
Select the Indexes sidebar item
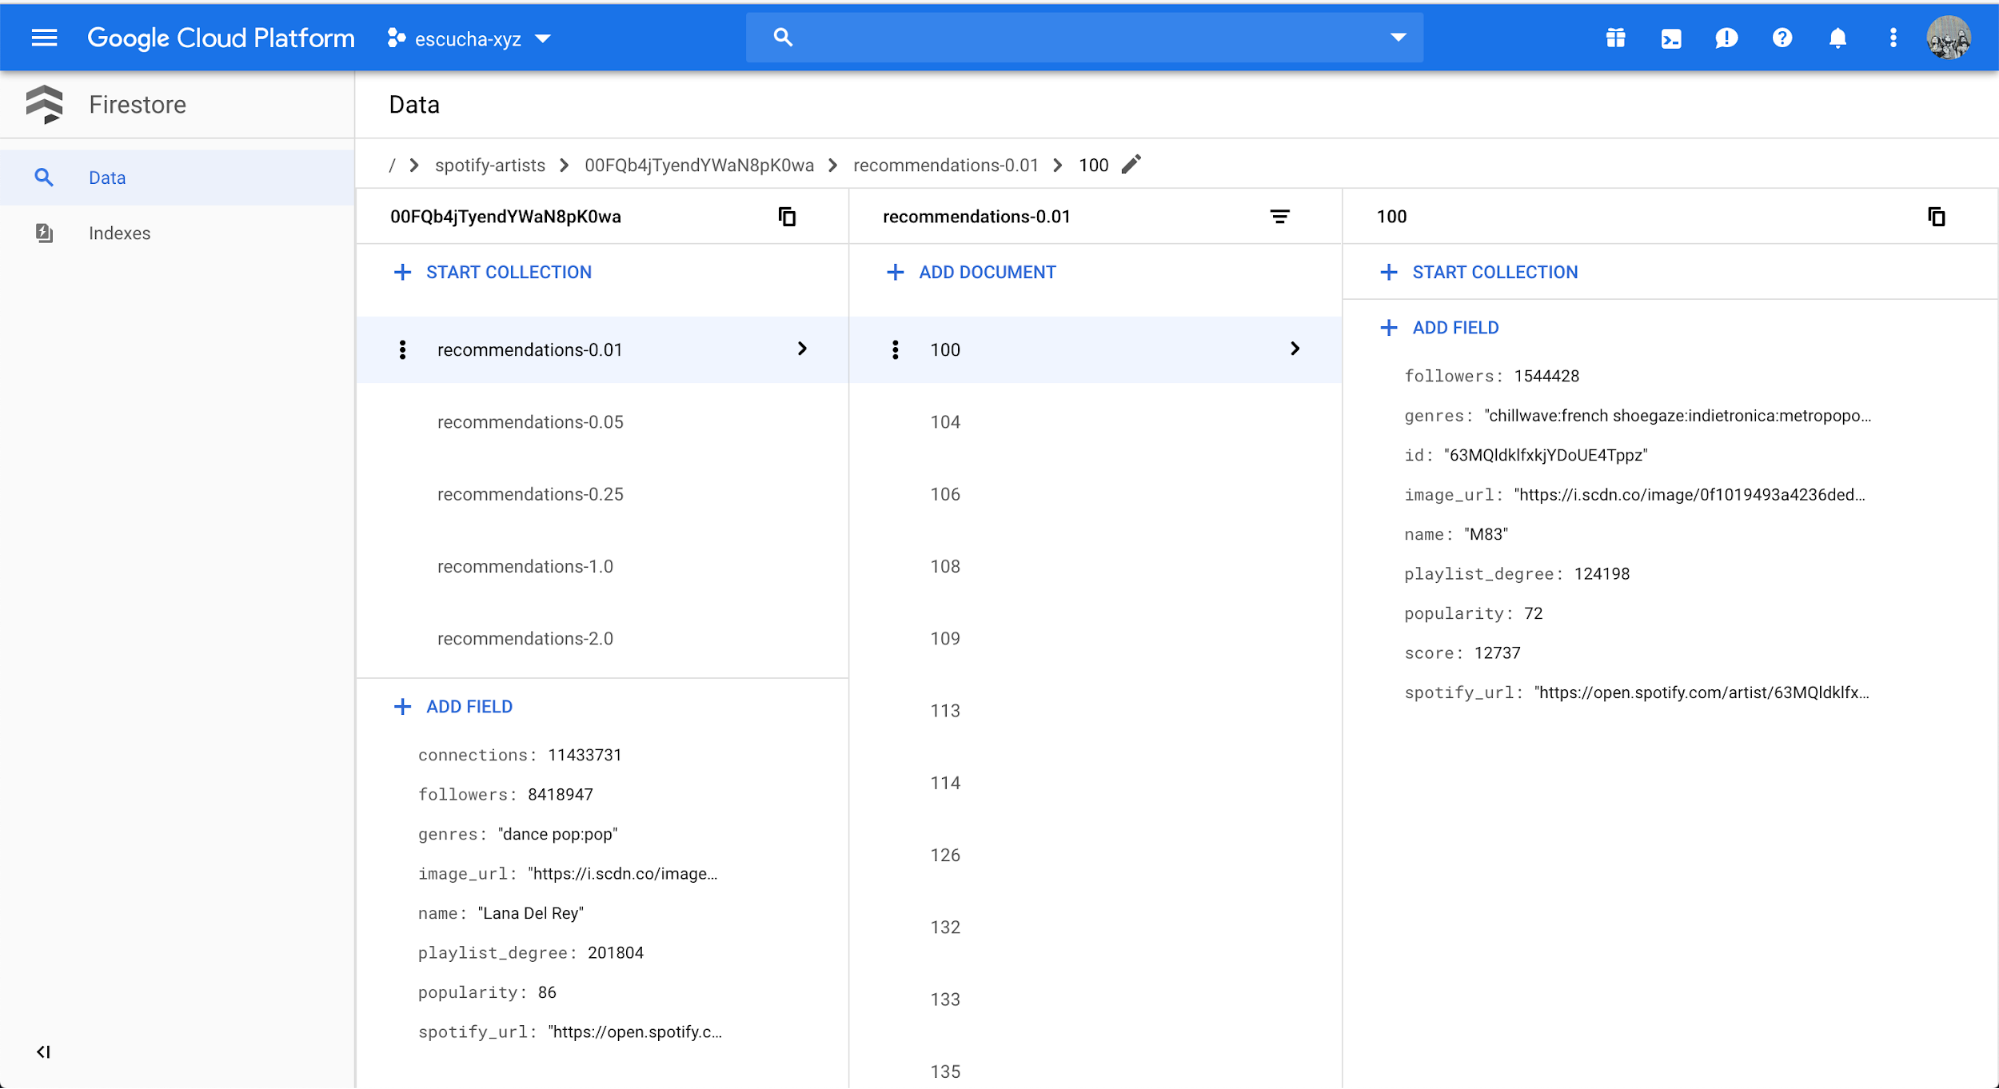178,233
